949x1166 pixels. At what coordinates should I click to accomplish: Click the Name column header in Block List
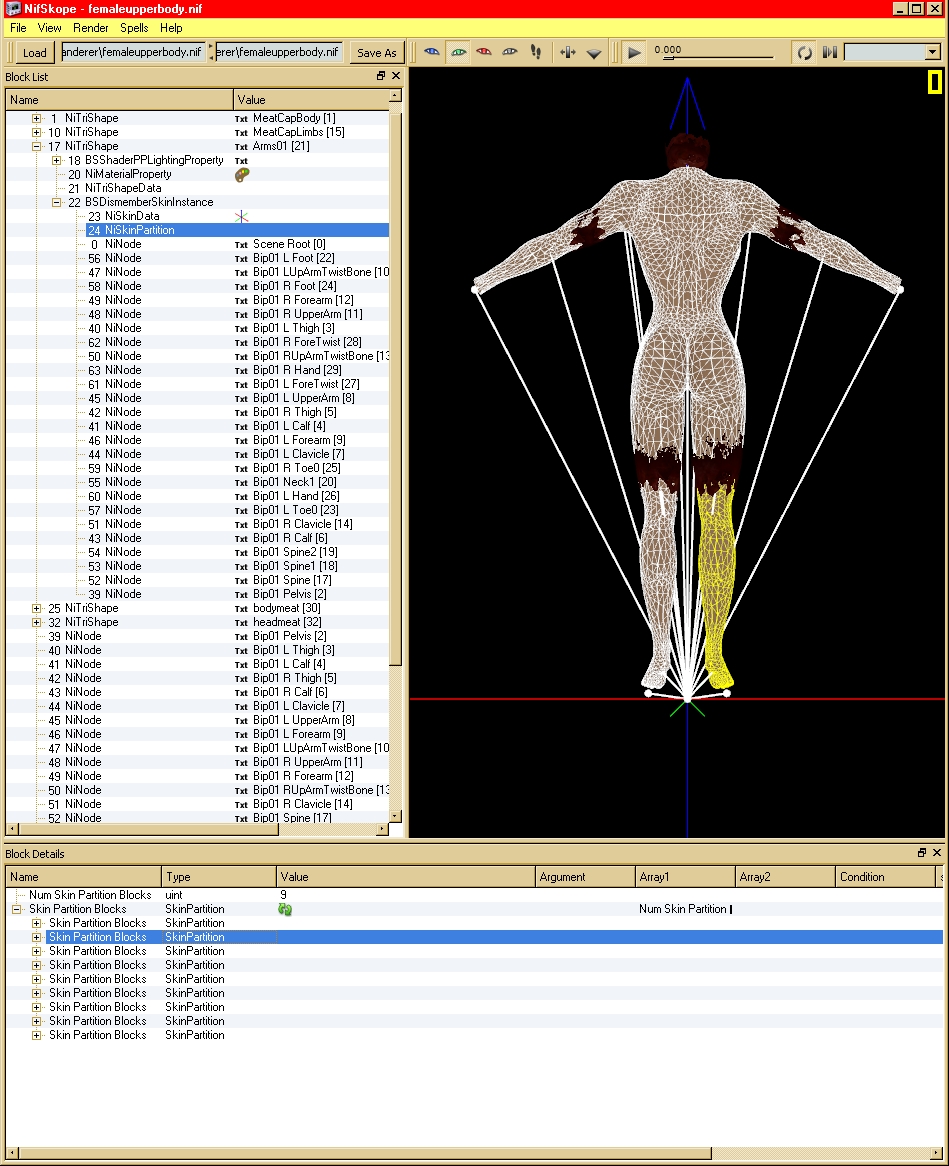(119, 100)
